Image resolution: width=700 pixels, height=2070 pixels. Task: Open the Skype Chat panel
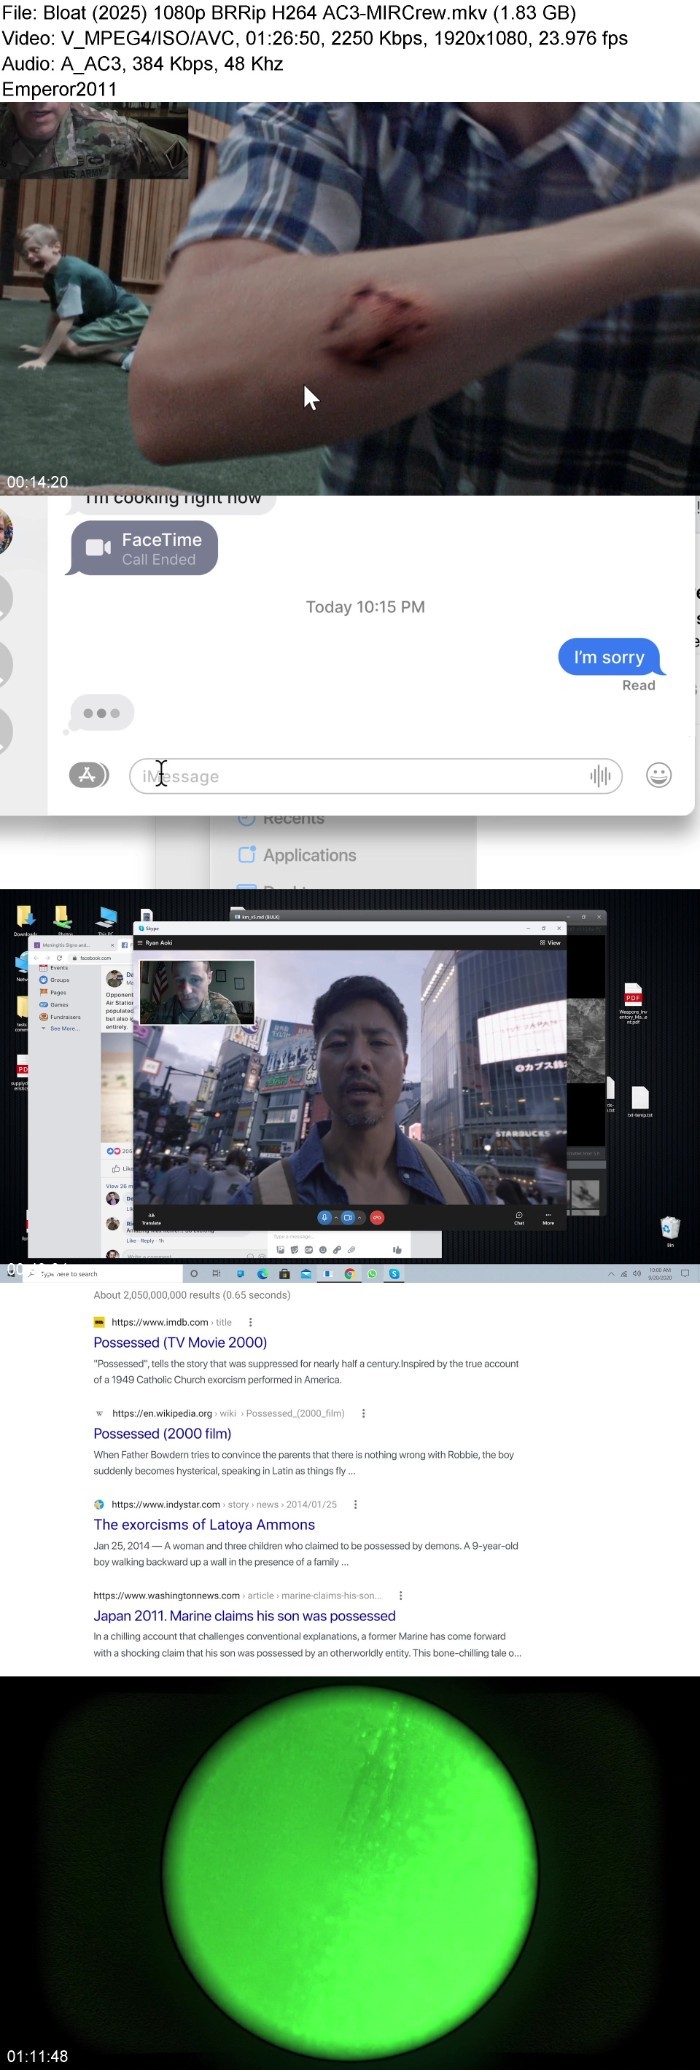(519, 1218)
